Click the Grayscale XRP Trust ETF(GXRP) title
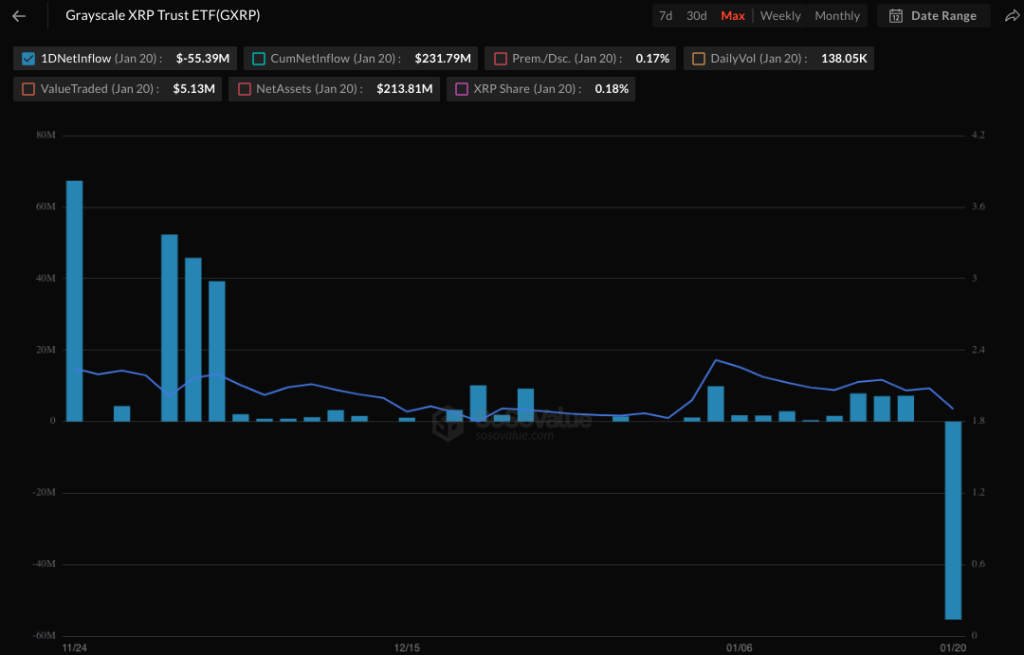The height and width of the screenshot is (655, 1024). (x=163, y=15)
